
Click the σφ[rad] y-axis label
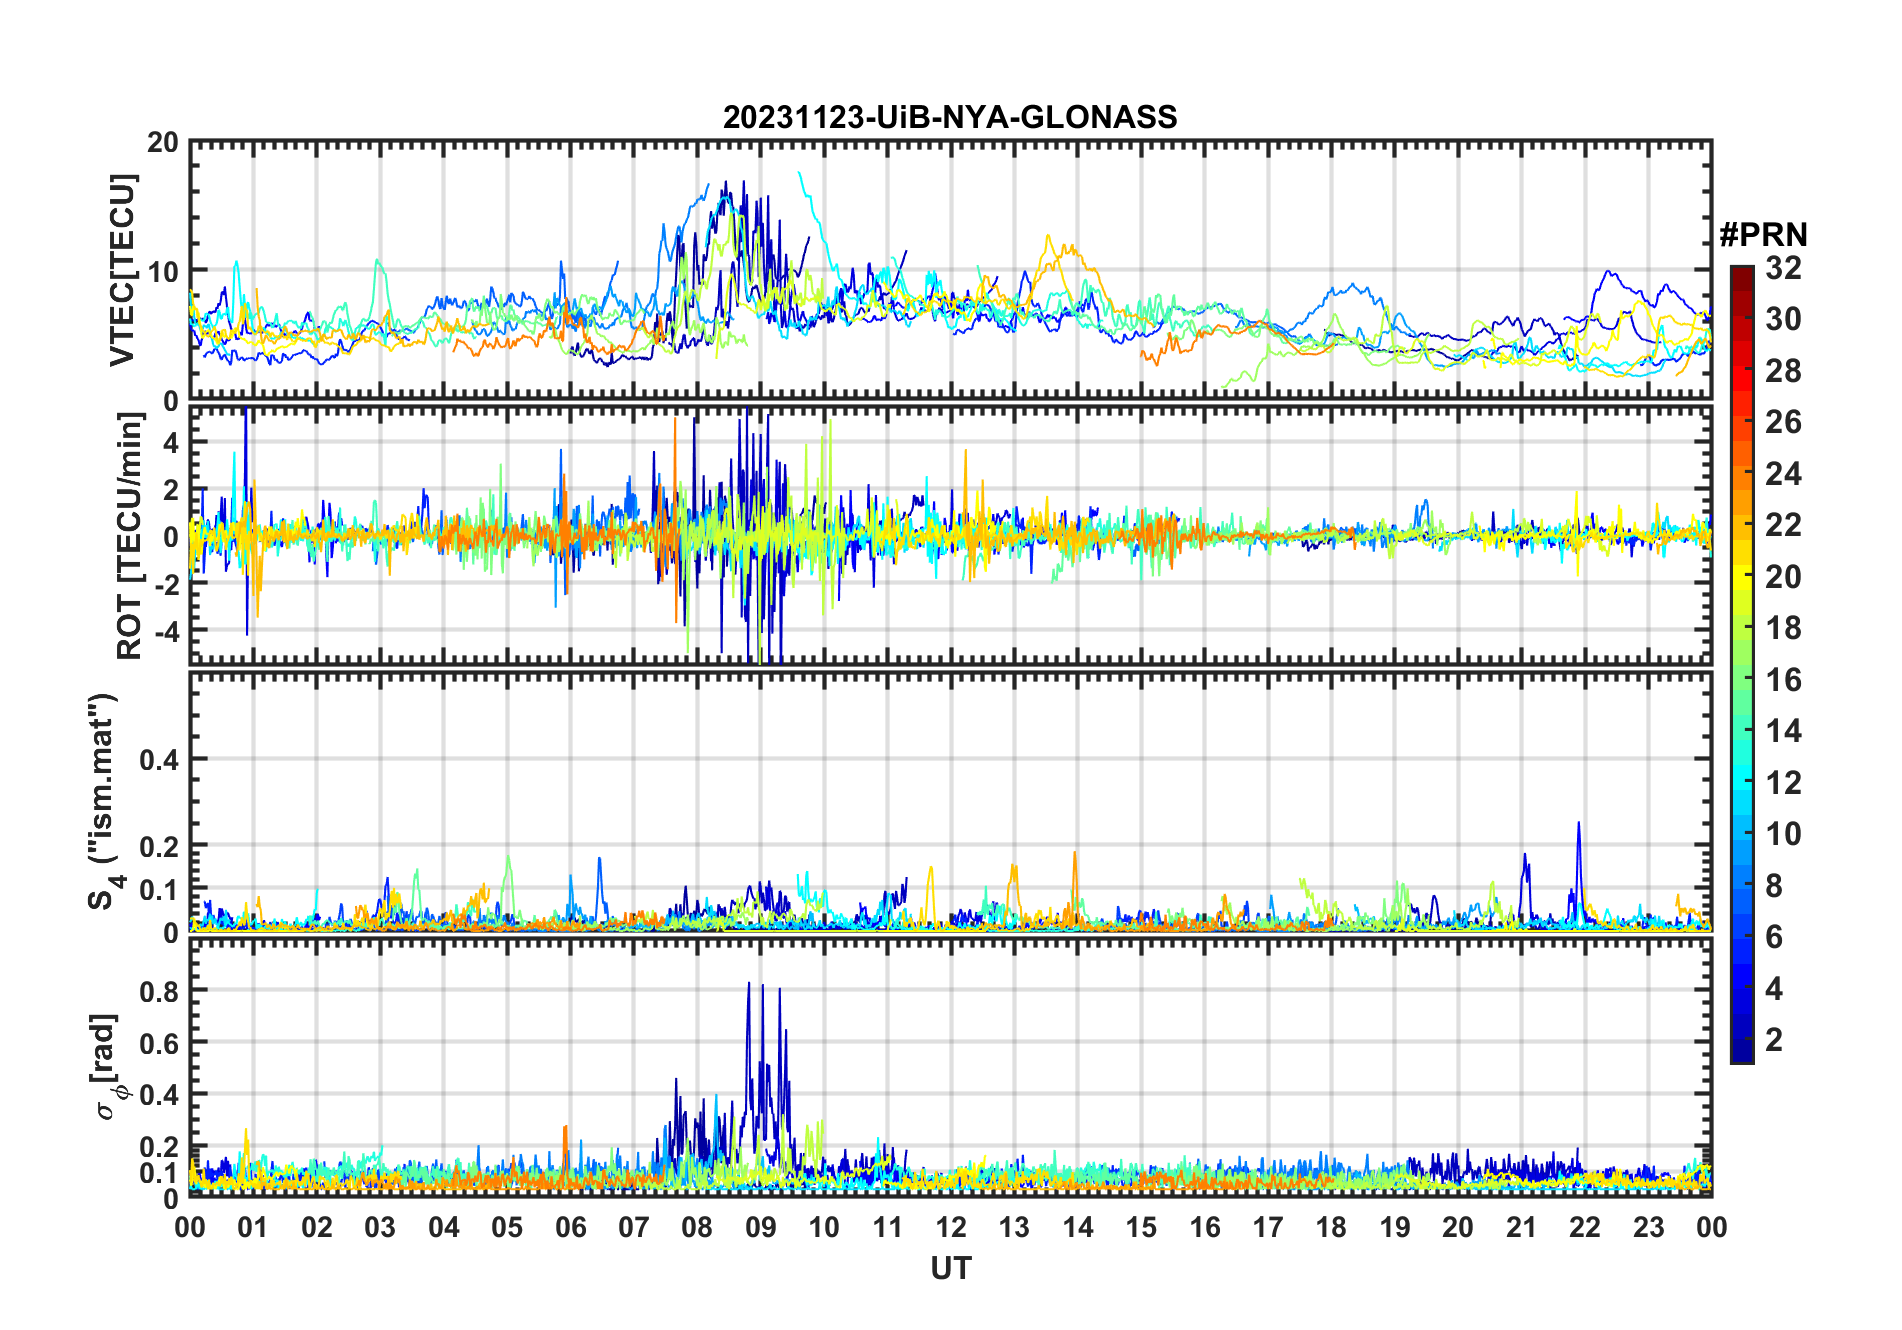pyautogui.click(x=108, y=1066)
